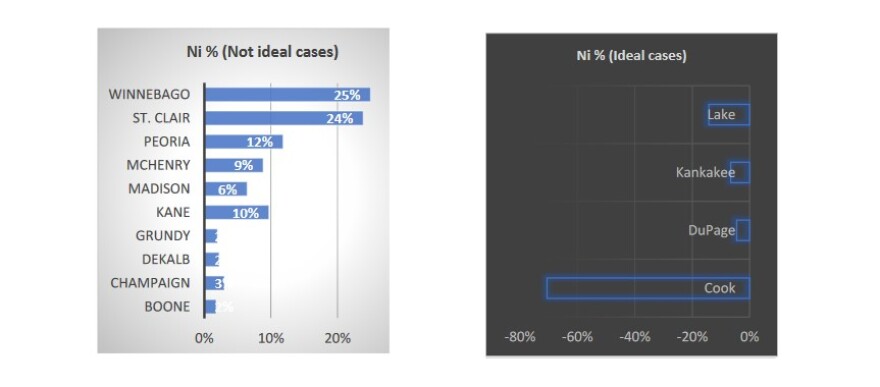This screenshot has height=387, width=880.
Task: Select the DEKALB bar
Action: click(212, 260)
